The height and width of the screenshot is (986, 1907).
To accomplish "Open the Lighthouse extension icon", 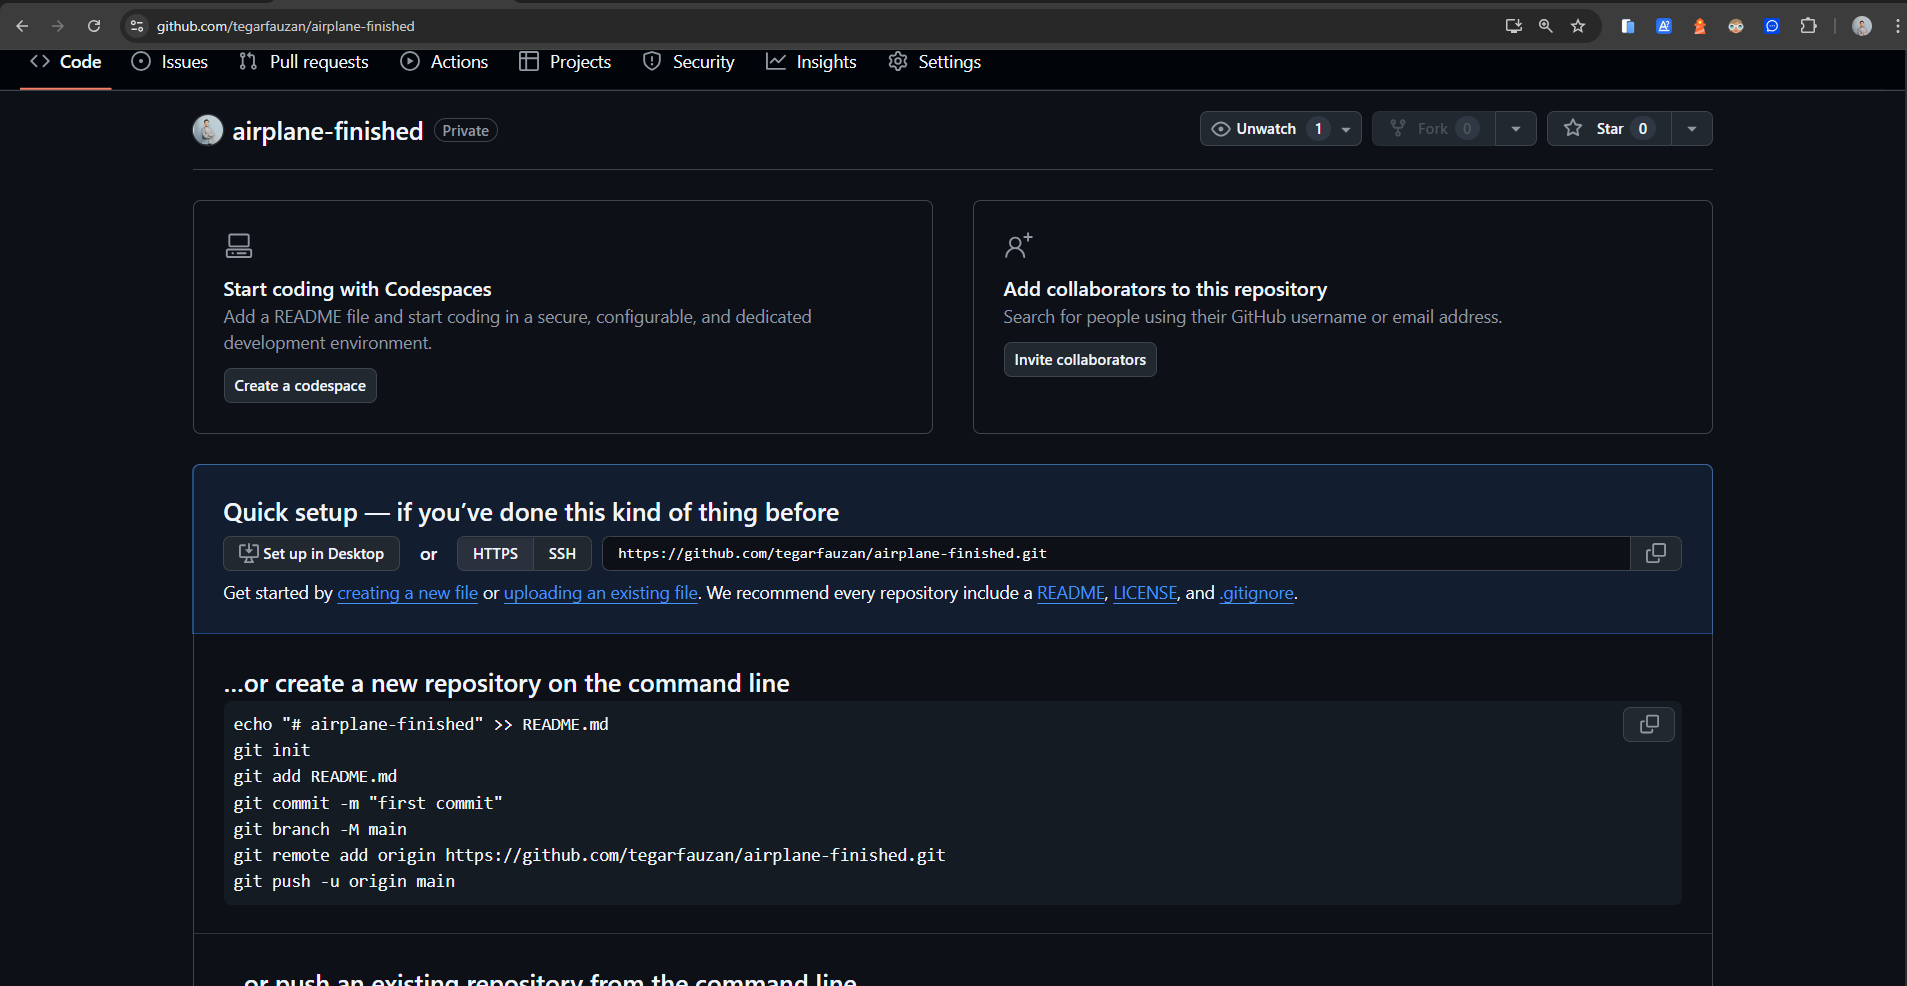I will (x=1700, y=26).
